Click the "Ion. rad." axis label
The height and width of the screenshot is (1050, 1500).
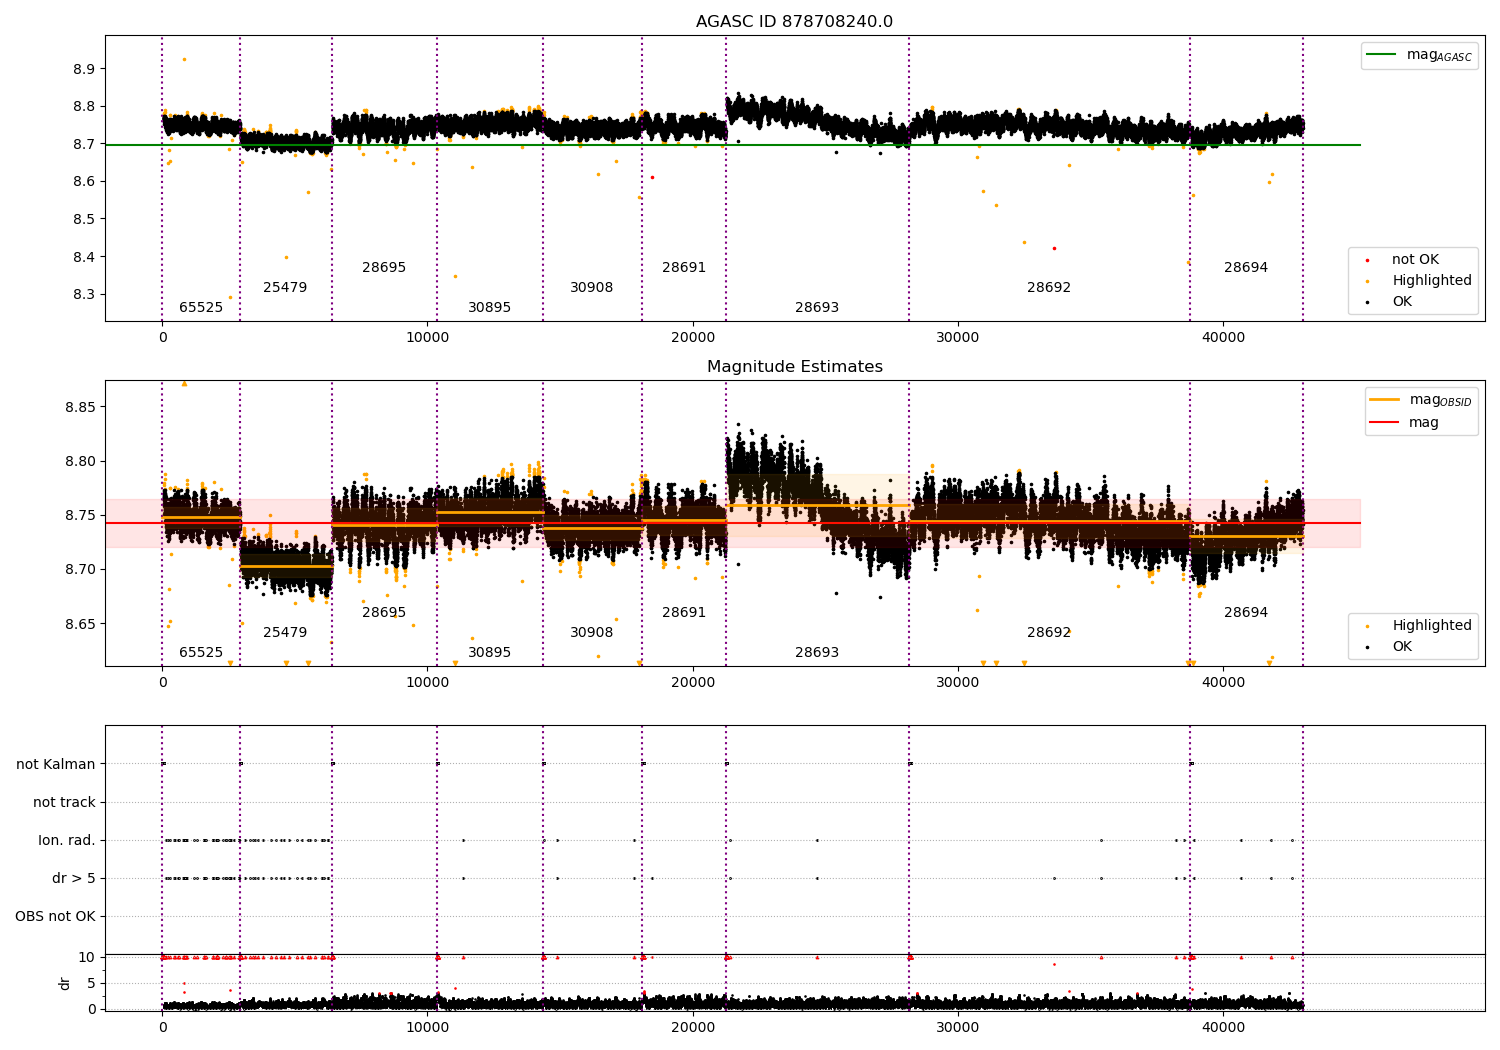pos(67,841)
